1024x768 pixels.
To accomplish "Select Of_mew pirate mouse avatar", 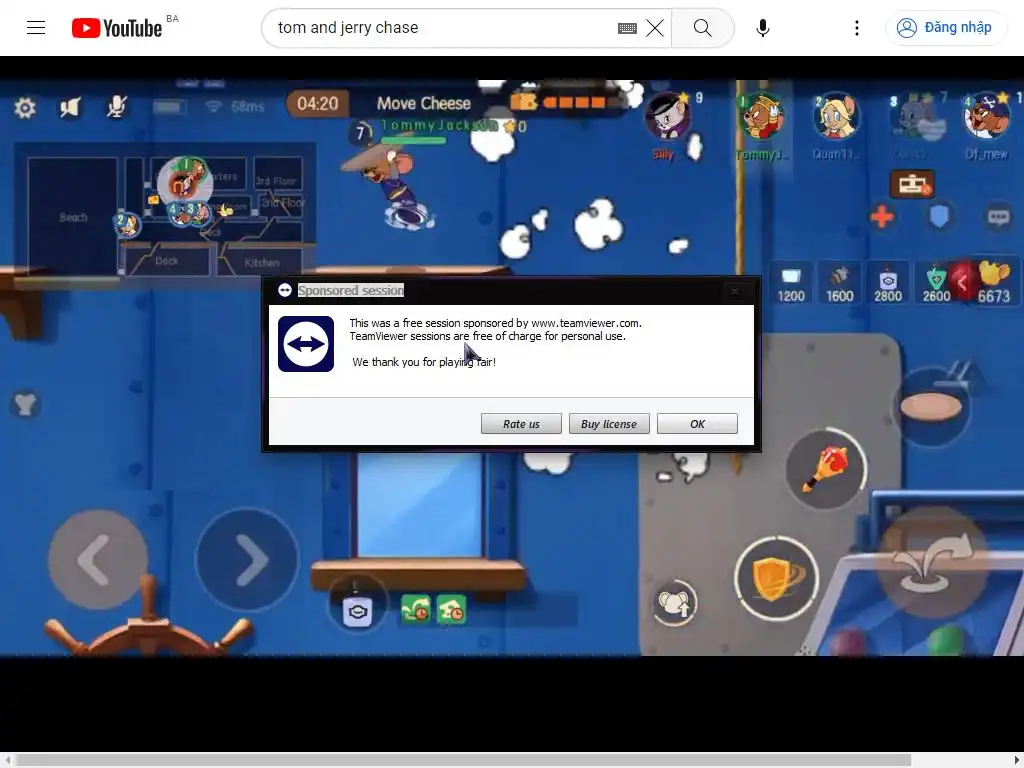I will click(x=986, y=117).
